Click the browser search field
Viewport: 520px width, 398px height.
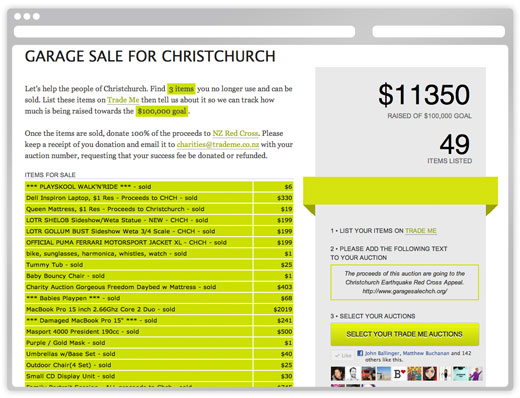439,32
